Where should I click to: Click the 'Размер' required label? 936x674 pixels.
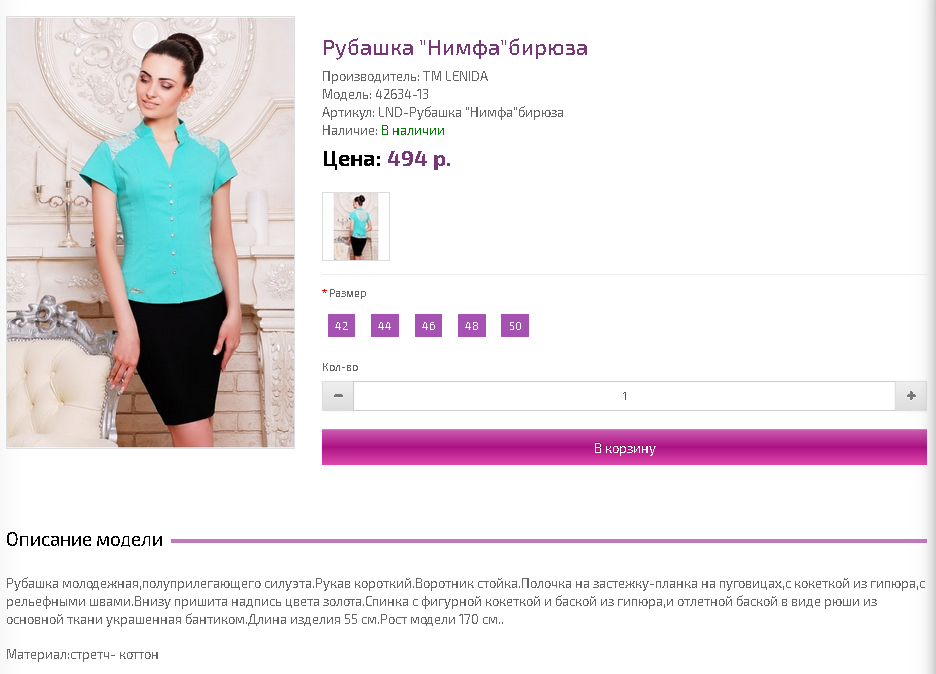(x=347, y=293)
